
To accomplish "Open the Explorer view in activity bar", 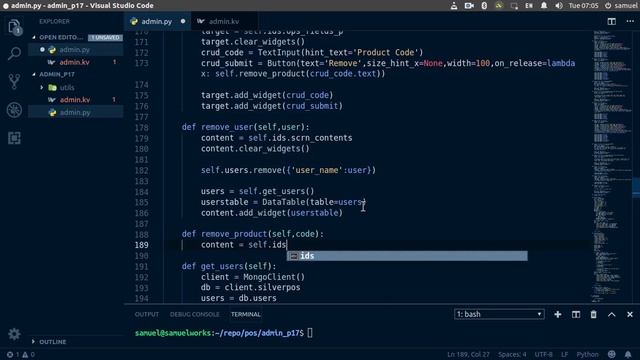I will (x=14, y=27).
